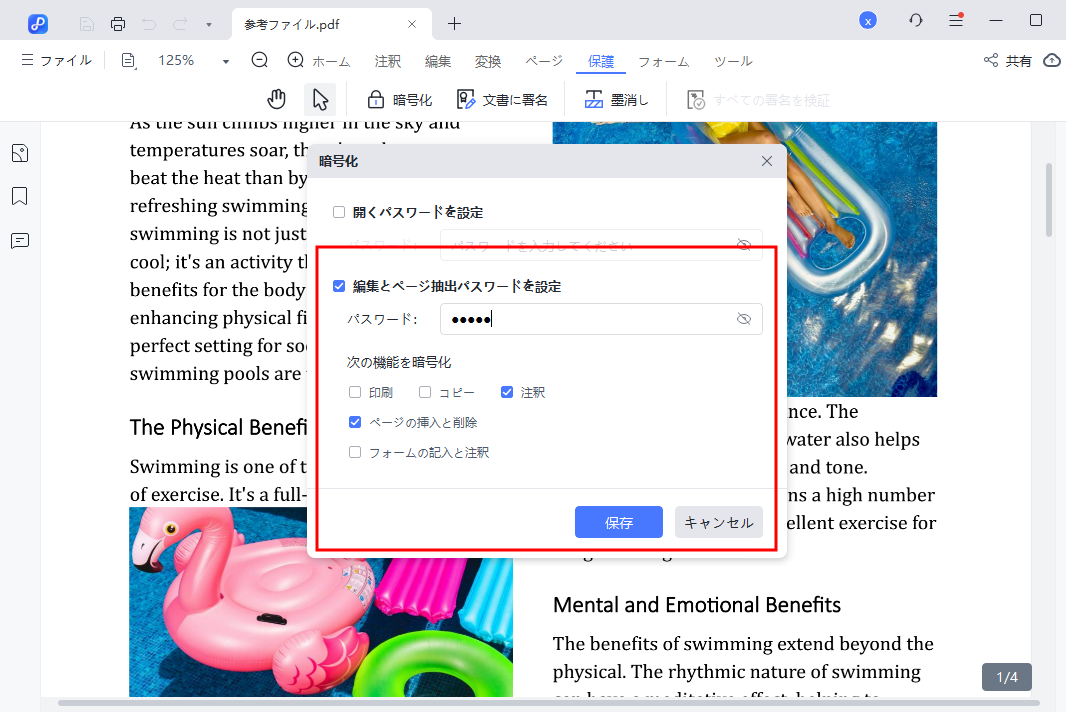Switch to the 注釈 tab
The width and height of the screenshot is (1066, 712).
point(388,61)
